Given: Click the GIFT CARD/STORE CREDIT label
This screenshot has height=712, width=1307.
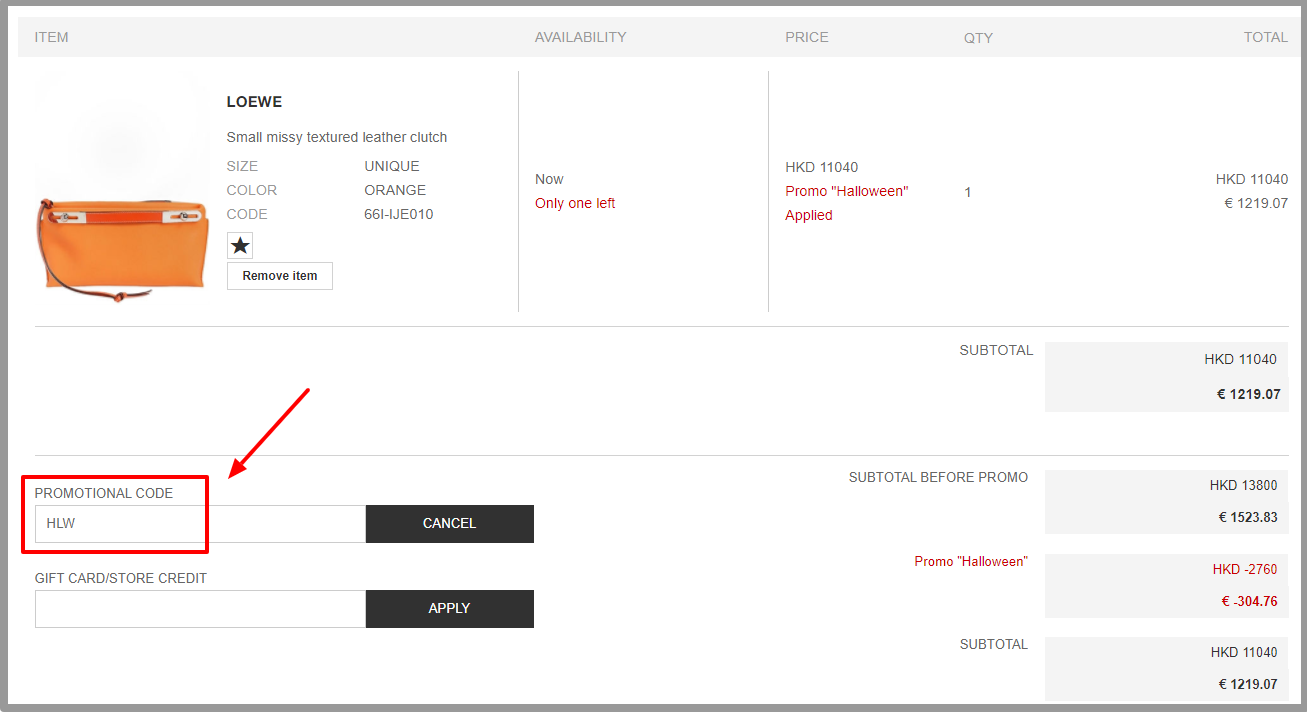Looking at the screenshot, I should (x=121, y=578).
